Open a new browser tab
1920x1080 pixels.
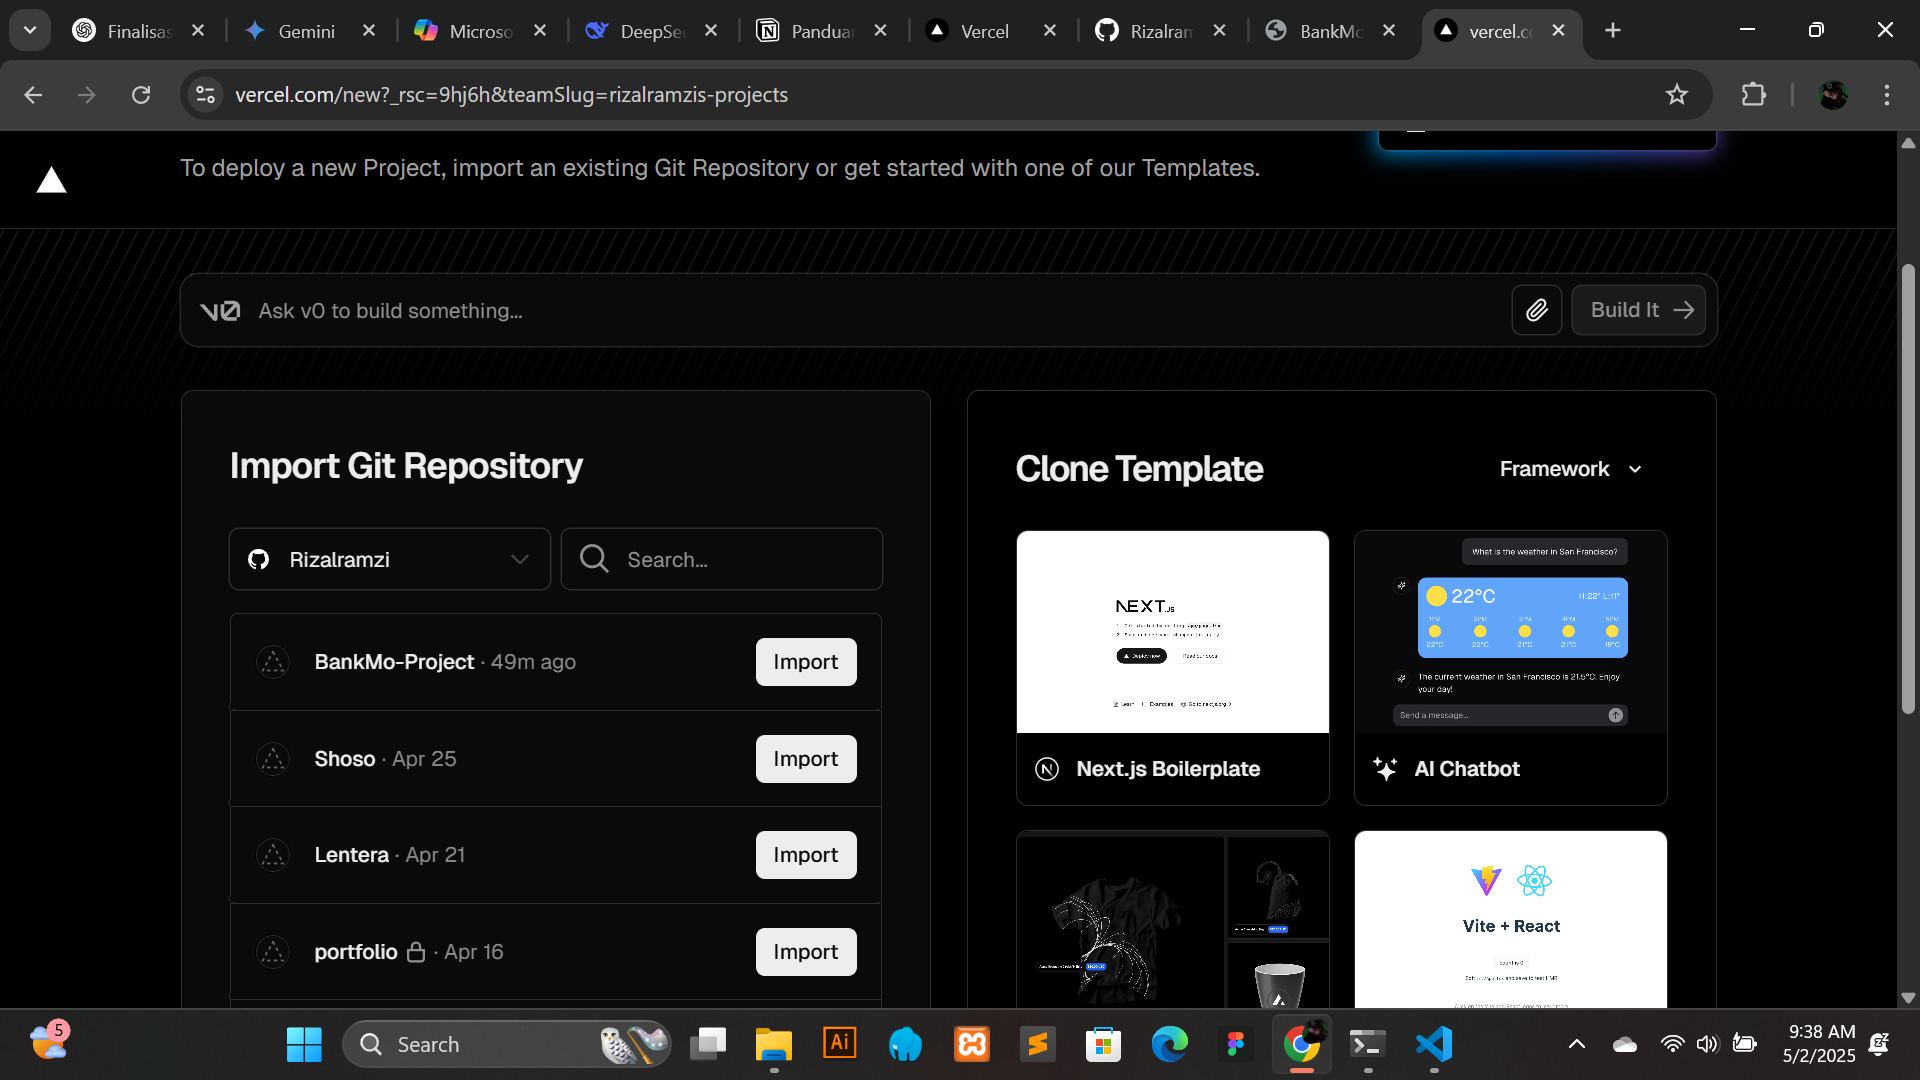(1613, 31)
